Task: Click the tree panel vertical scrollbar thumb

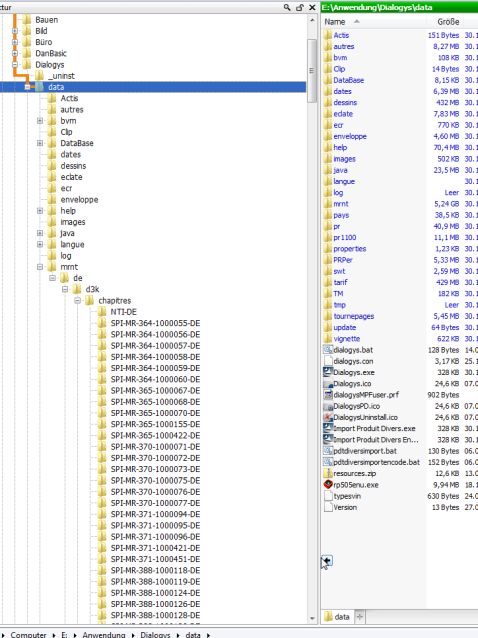Action: tap(312, 70)
